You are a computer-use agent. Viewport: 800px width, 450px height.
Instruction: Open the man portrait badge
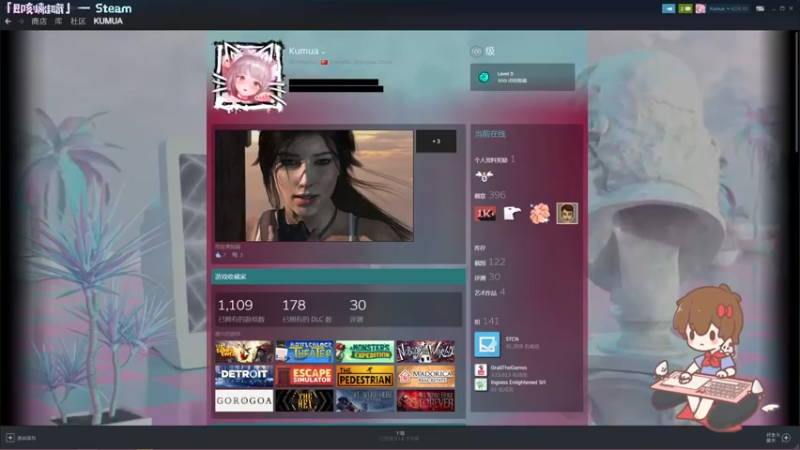coord(567,213)
